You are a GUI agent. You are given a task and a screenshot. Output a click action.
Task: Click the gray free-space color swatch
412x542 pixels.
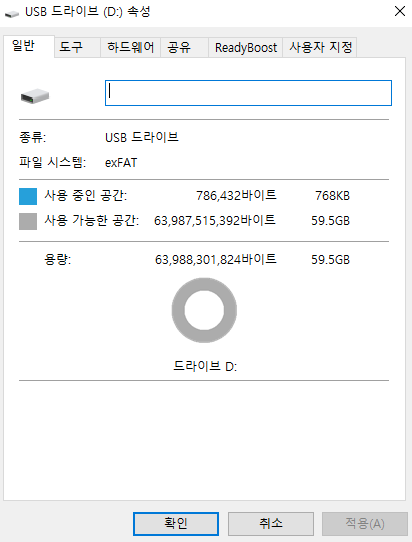[28, 221]
